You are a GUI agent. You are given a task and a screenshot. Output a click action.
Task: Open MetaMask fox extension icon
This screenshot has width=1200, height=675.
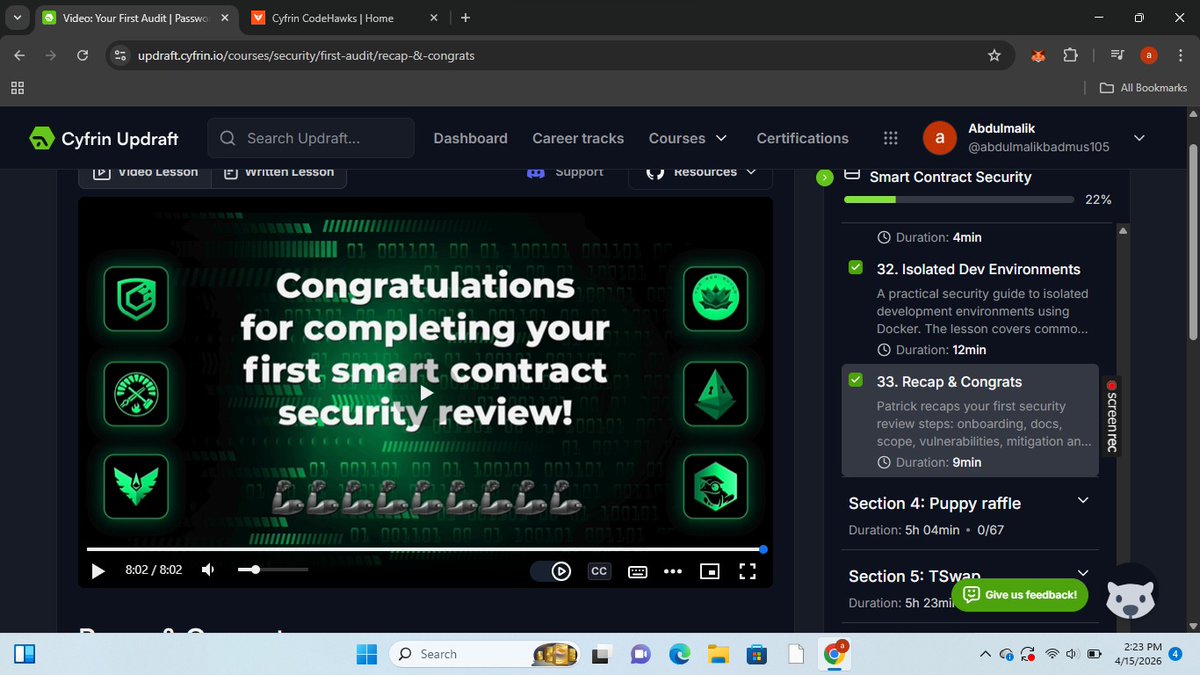(1040, 55)
